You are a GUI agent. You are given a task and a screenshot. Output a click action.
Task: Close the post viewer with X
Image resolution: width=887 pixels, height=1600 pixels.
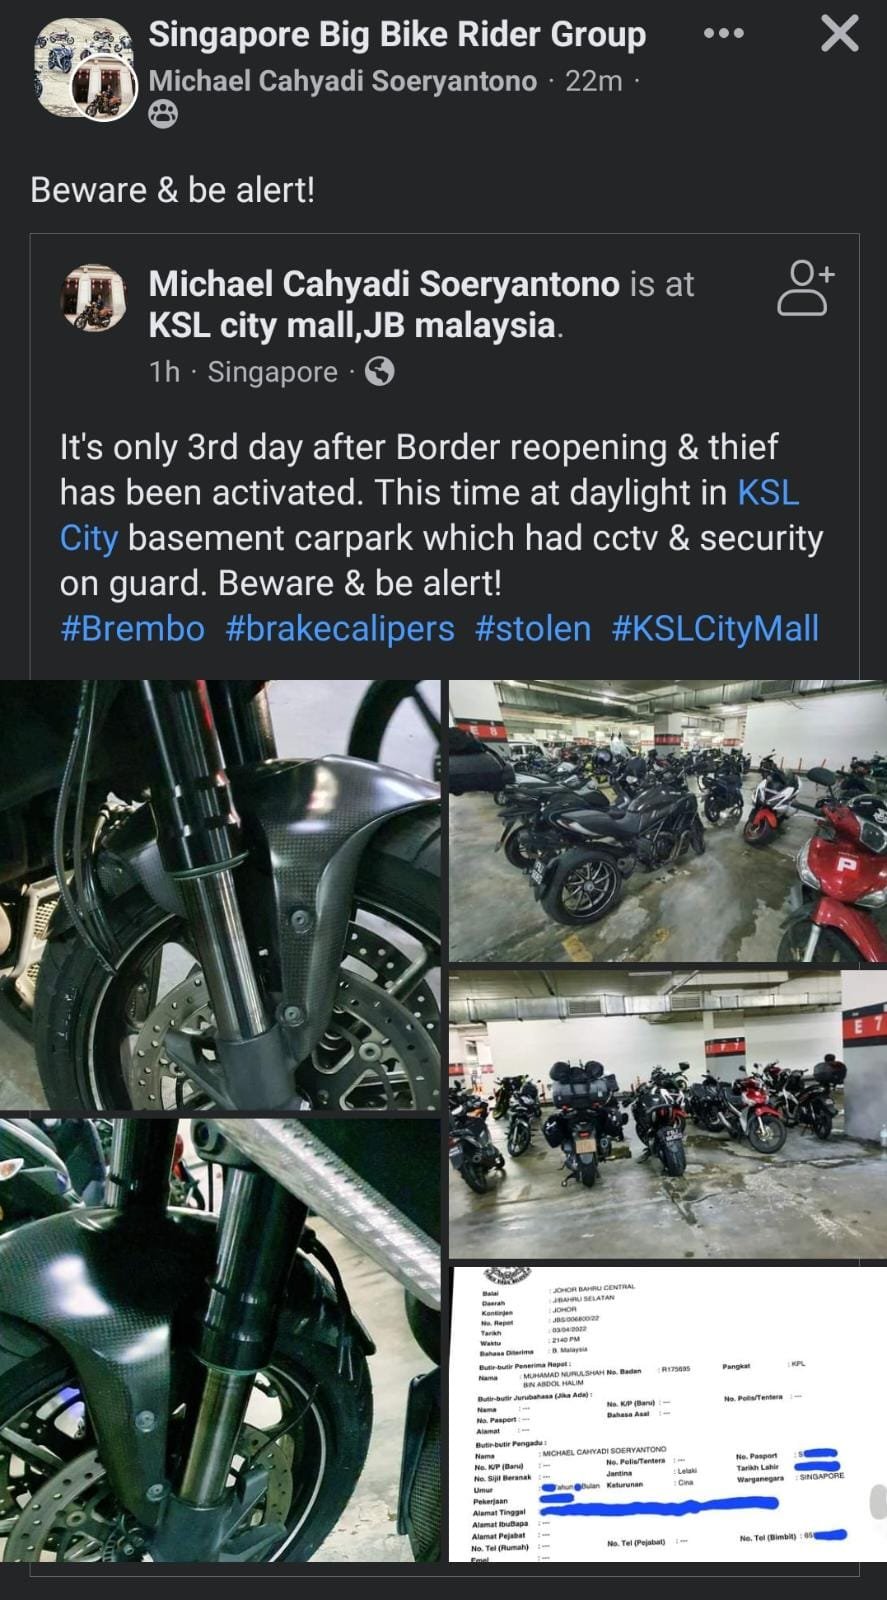click(x=839, y=33)
